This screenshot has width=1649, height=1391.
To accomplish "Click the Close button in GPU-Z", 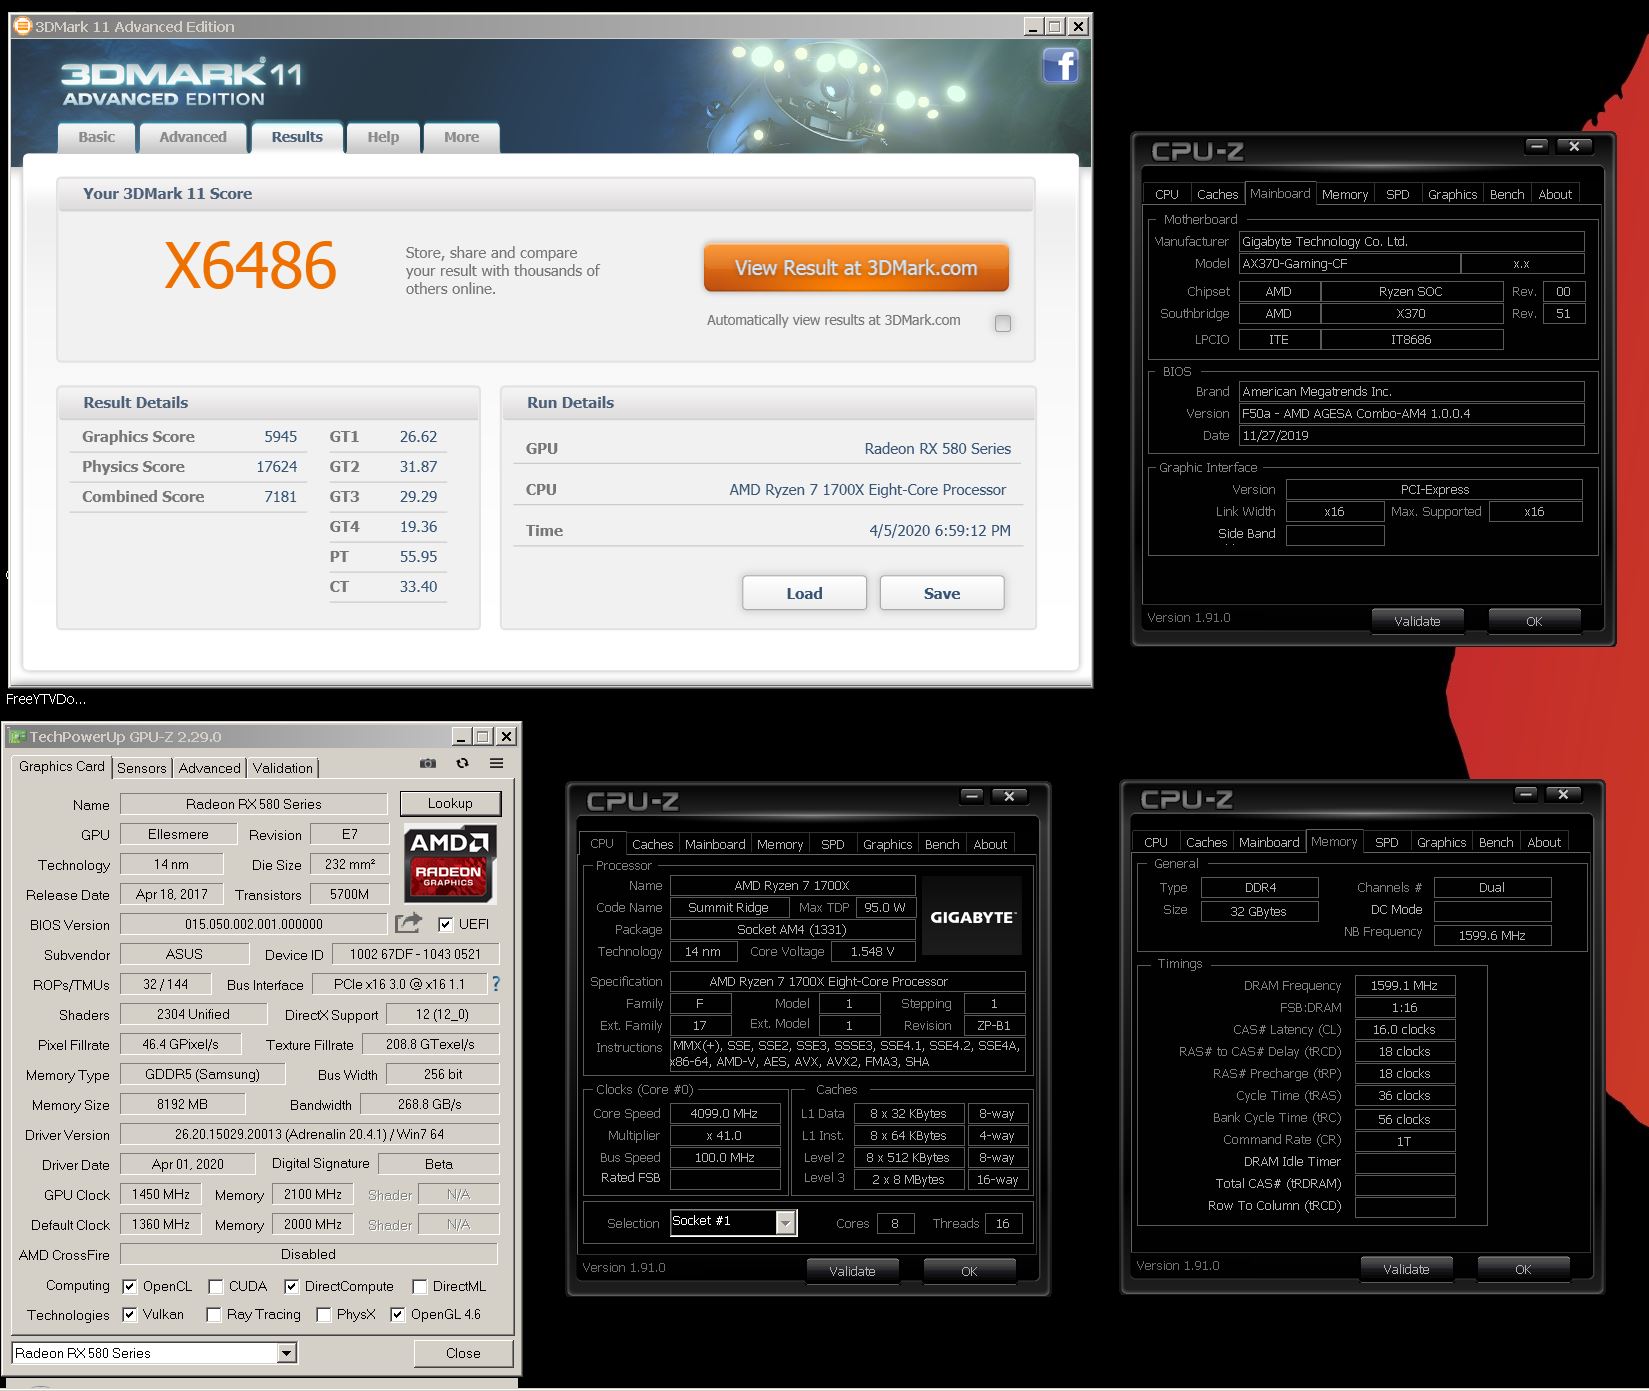I will 463,1353.
